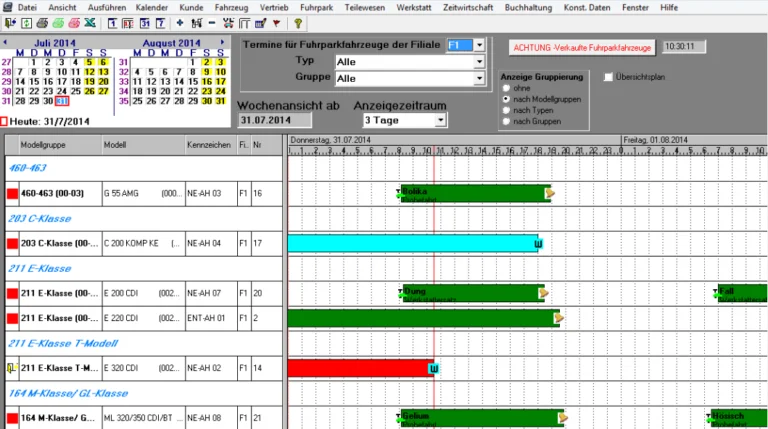Viewport: 768px width, 429px height.
Task: Click the Modellgruppe column header
Action: click(61, 145)
